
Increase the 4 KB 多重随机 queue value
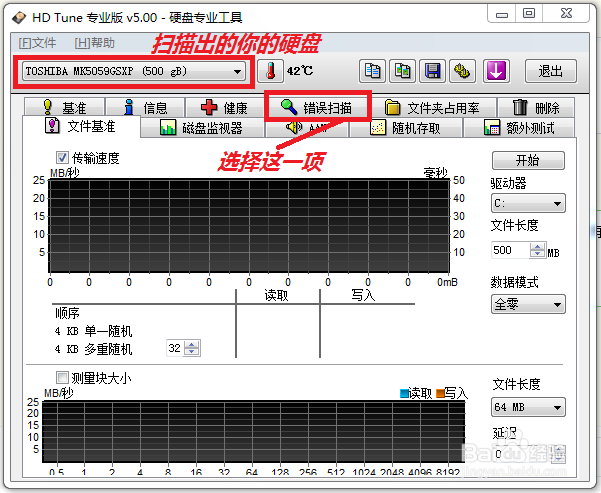[x=192, y=344]
